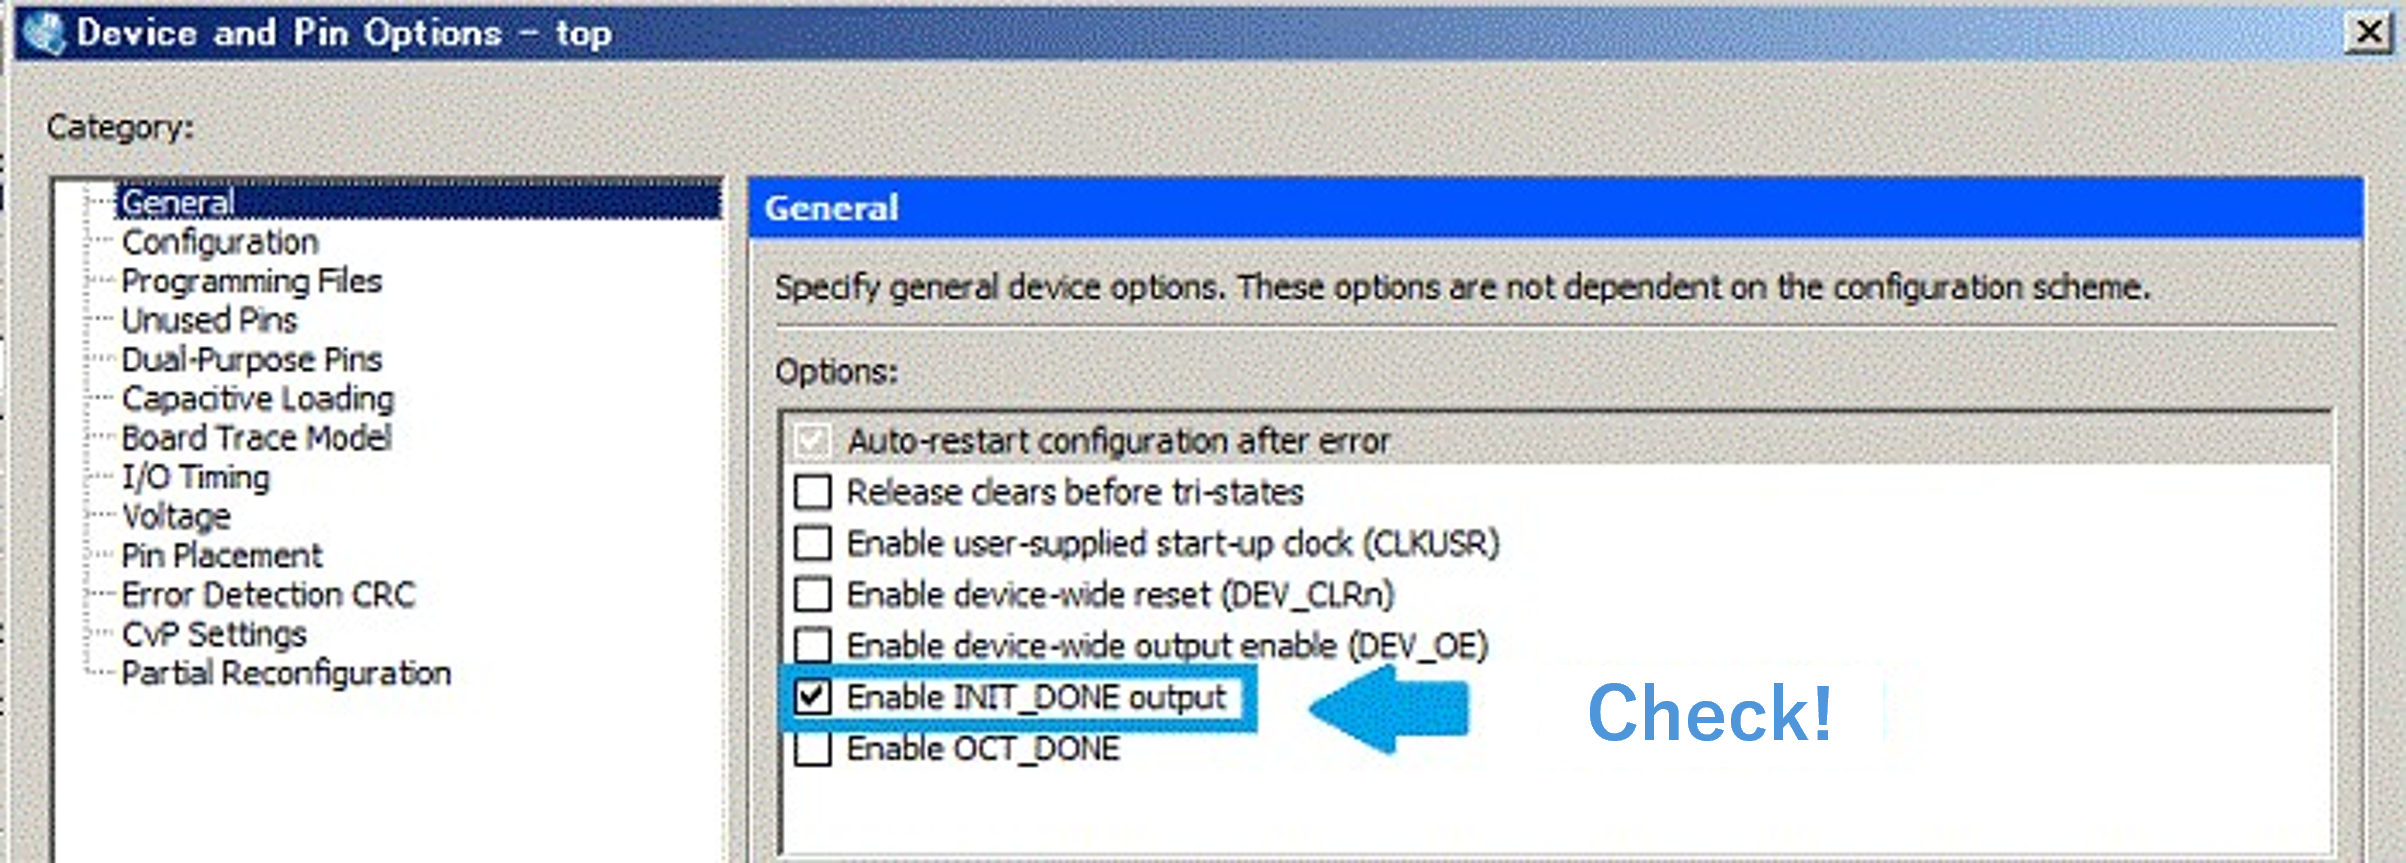This screenshot has height=863, width=2406.
Task: Select Pin Placement in the list
Action: 221,555
